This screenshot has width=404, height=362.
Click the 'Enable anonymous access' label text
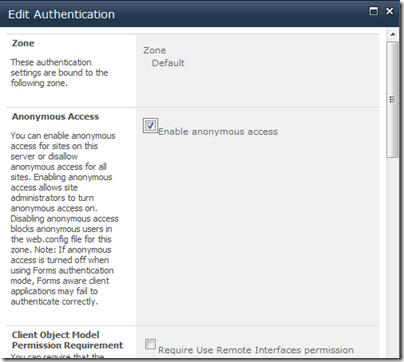[218, 132]
